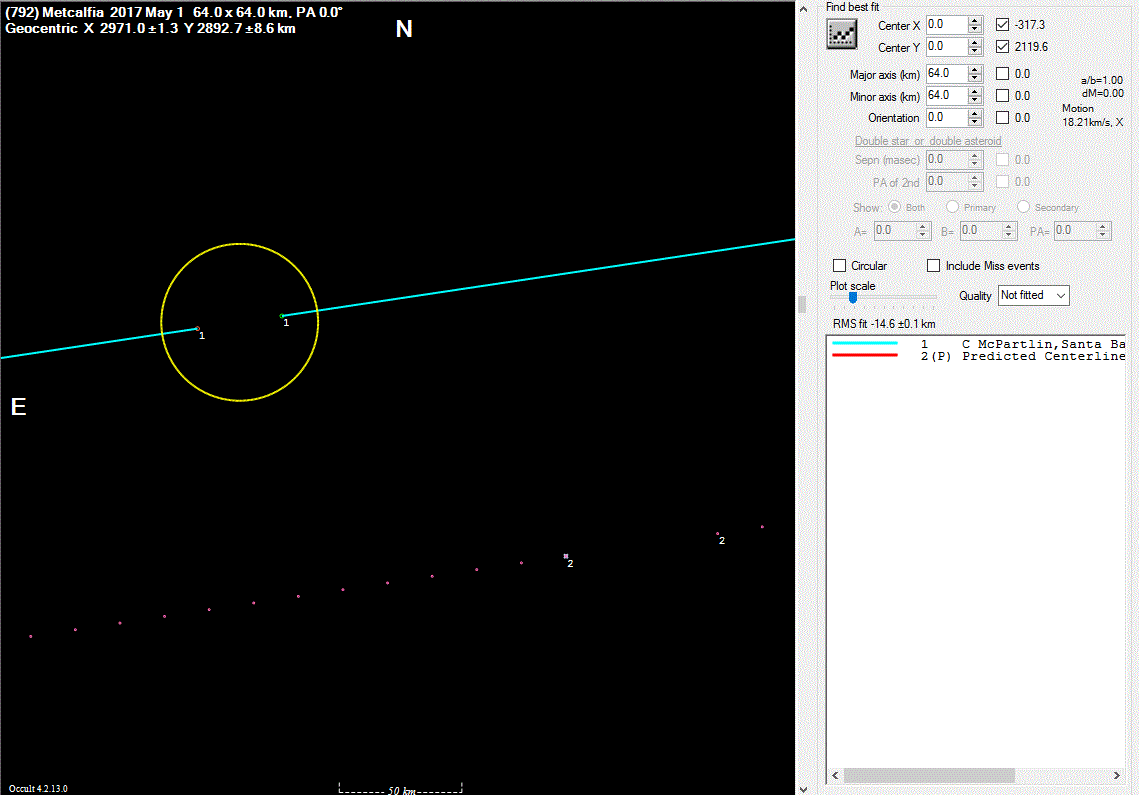
Task: Click the Sepn (masec) field
Action: 947,159
